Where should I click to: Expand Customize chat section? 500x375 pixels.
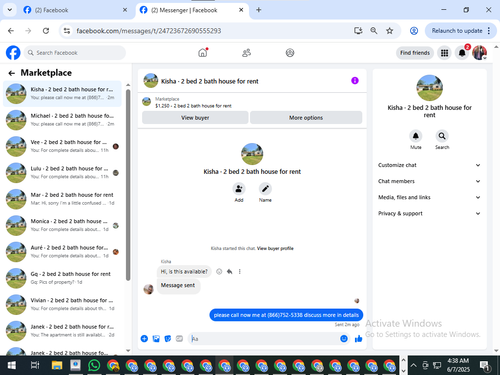tap(429, 165)
